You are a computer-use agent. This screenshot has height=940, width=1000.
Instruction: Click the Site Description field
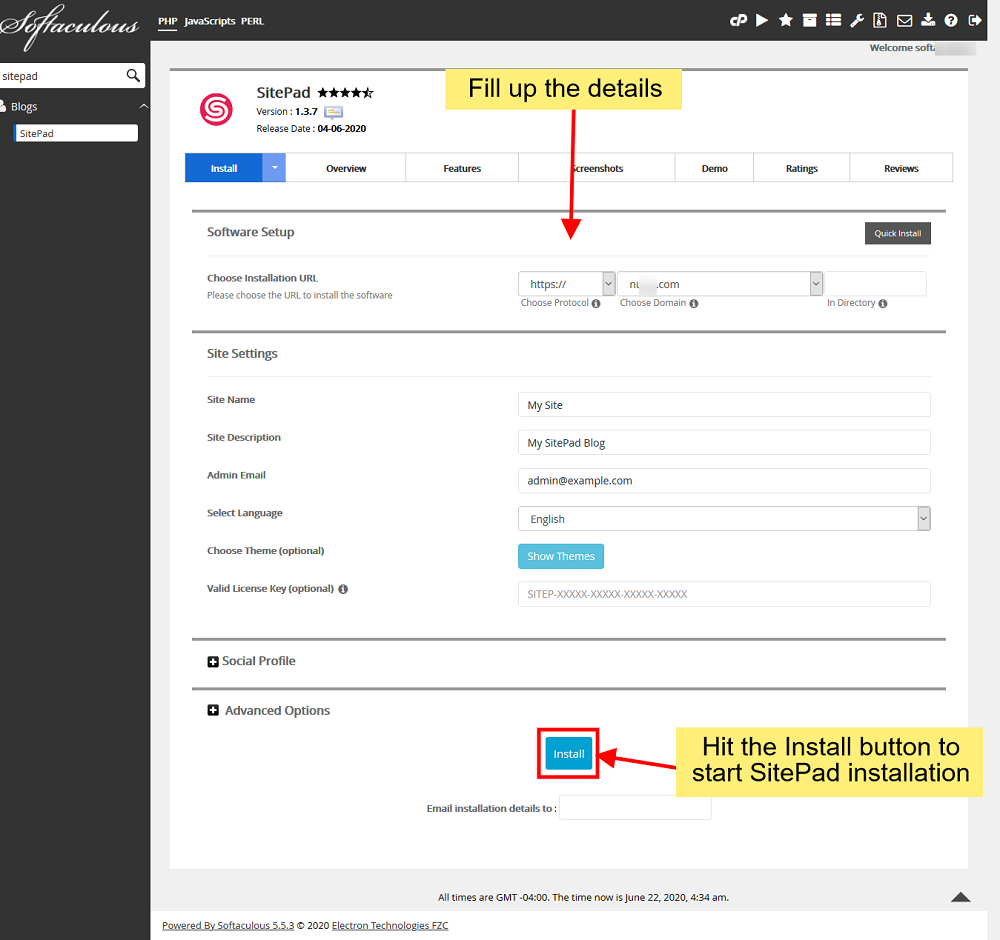pos(724,443)
